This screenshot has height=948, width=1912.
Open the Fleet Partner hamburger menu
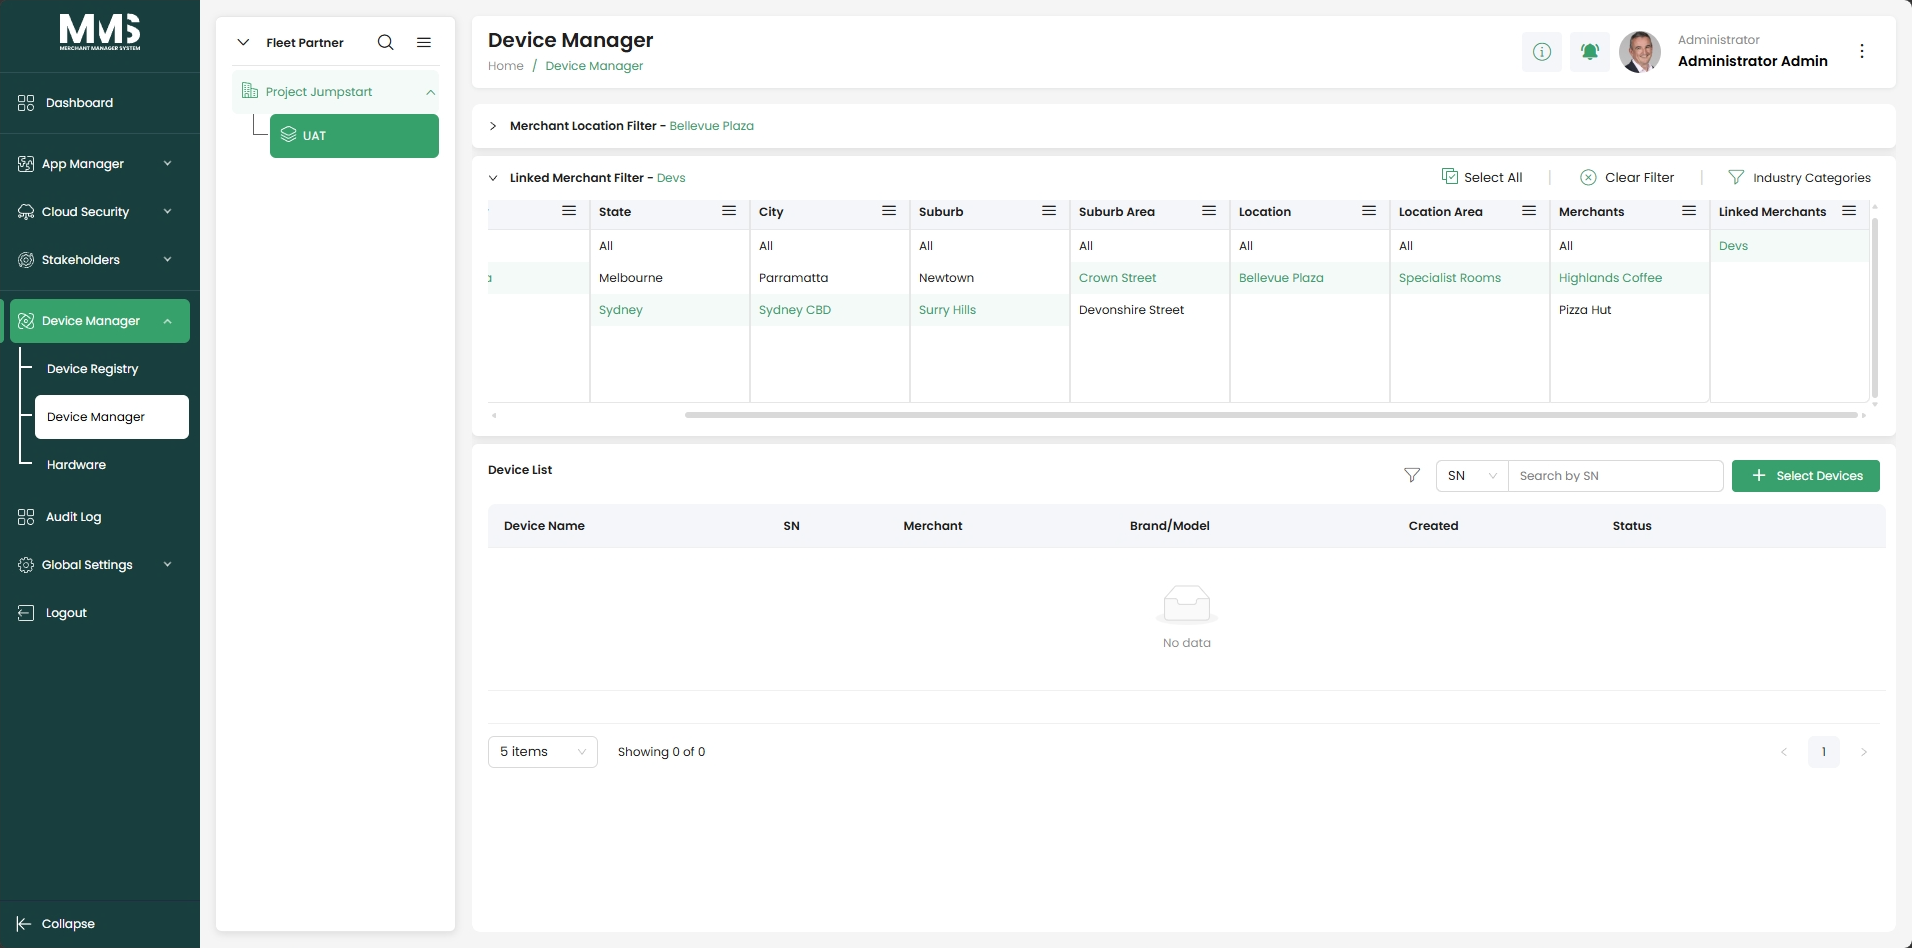pyautogui.click(x=424, y=42)
